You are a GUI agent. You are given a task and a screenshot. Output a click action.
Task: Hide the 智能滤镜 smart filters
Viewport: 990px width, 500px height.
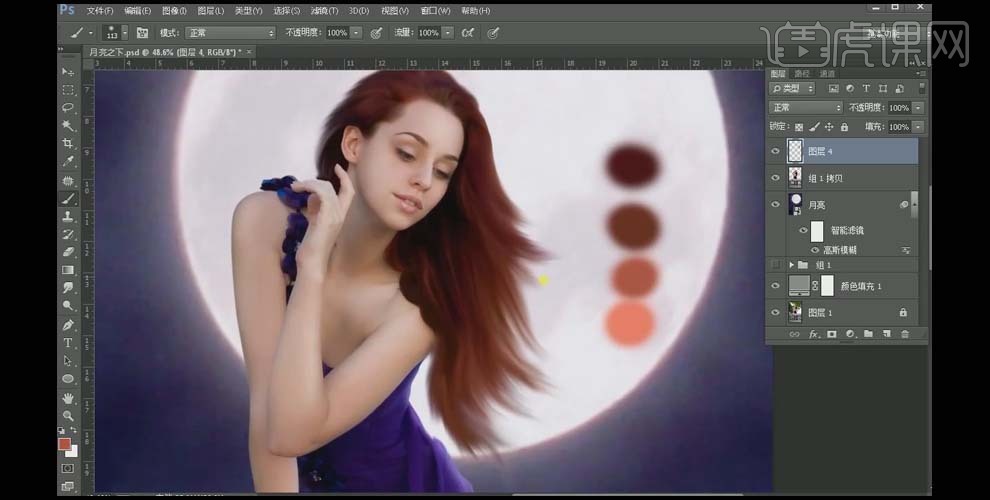(803, 231)
